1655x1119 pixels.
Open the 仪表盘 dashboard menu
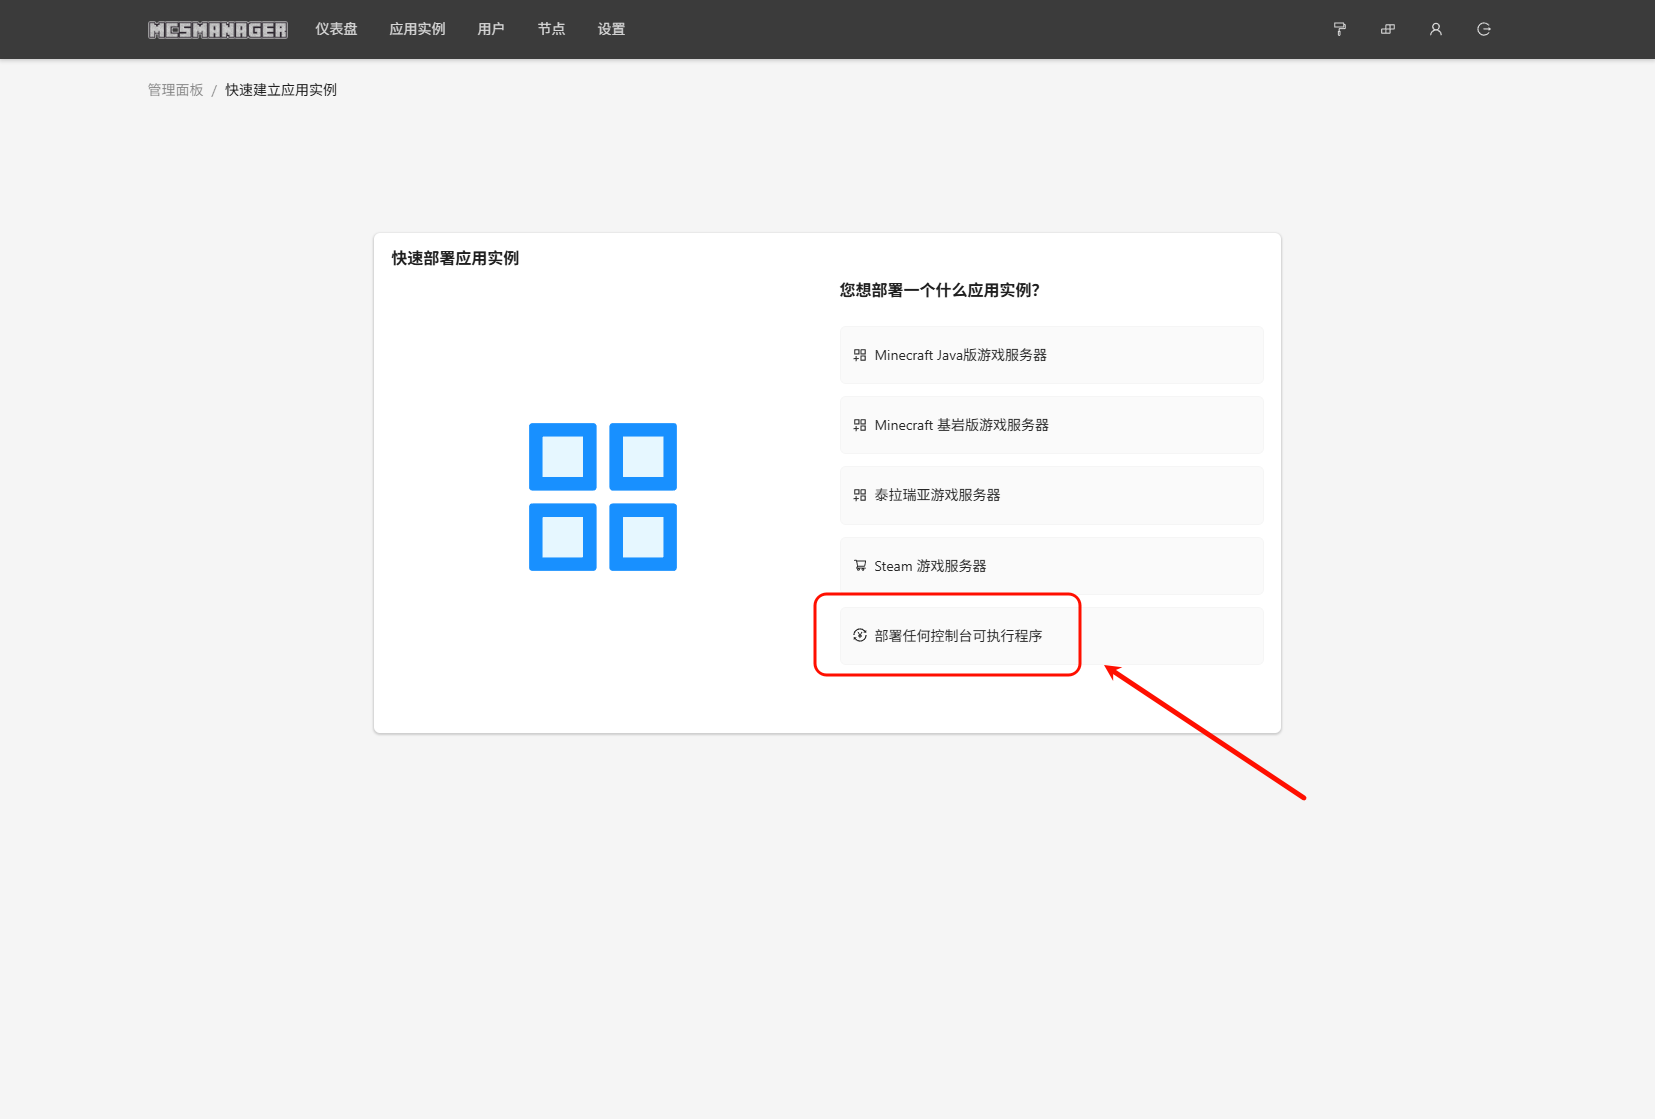pos(336,29)
